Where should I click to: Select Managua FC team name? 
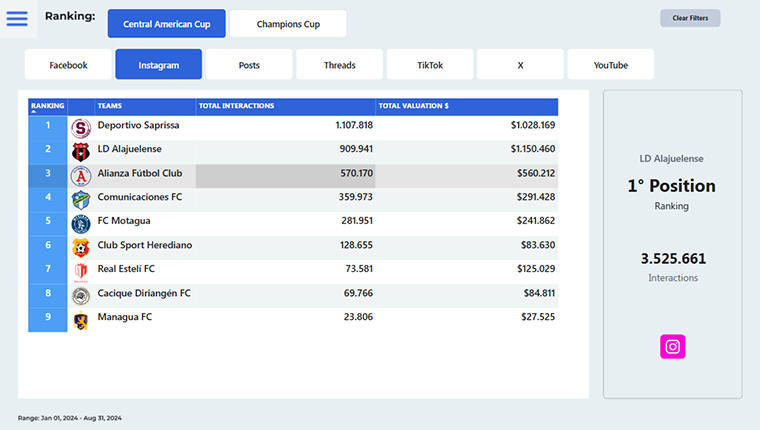(125, 317)
